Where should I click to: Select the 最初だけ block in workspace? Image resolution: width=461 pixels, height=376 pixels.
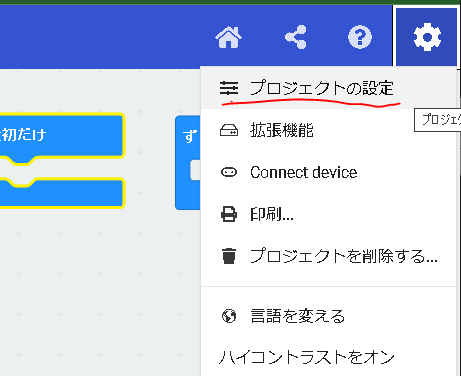[62, 136]
